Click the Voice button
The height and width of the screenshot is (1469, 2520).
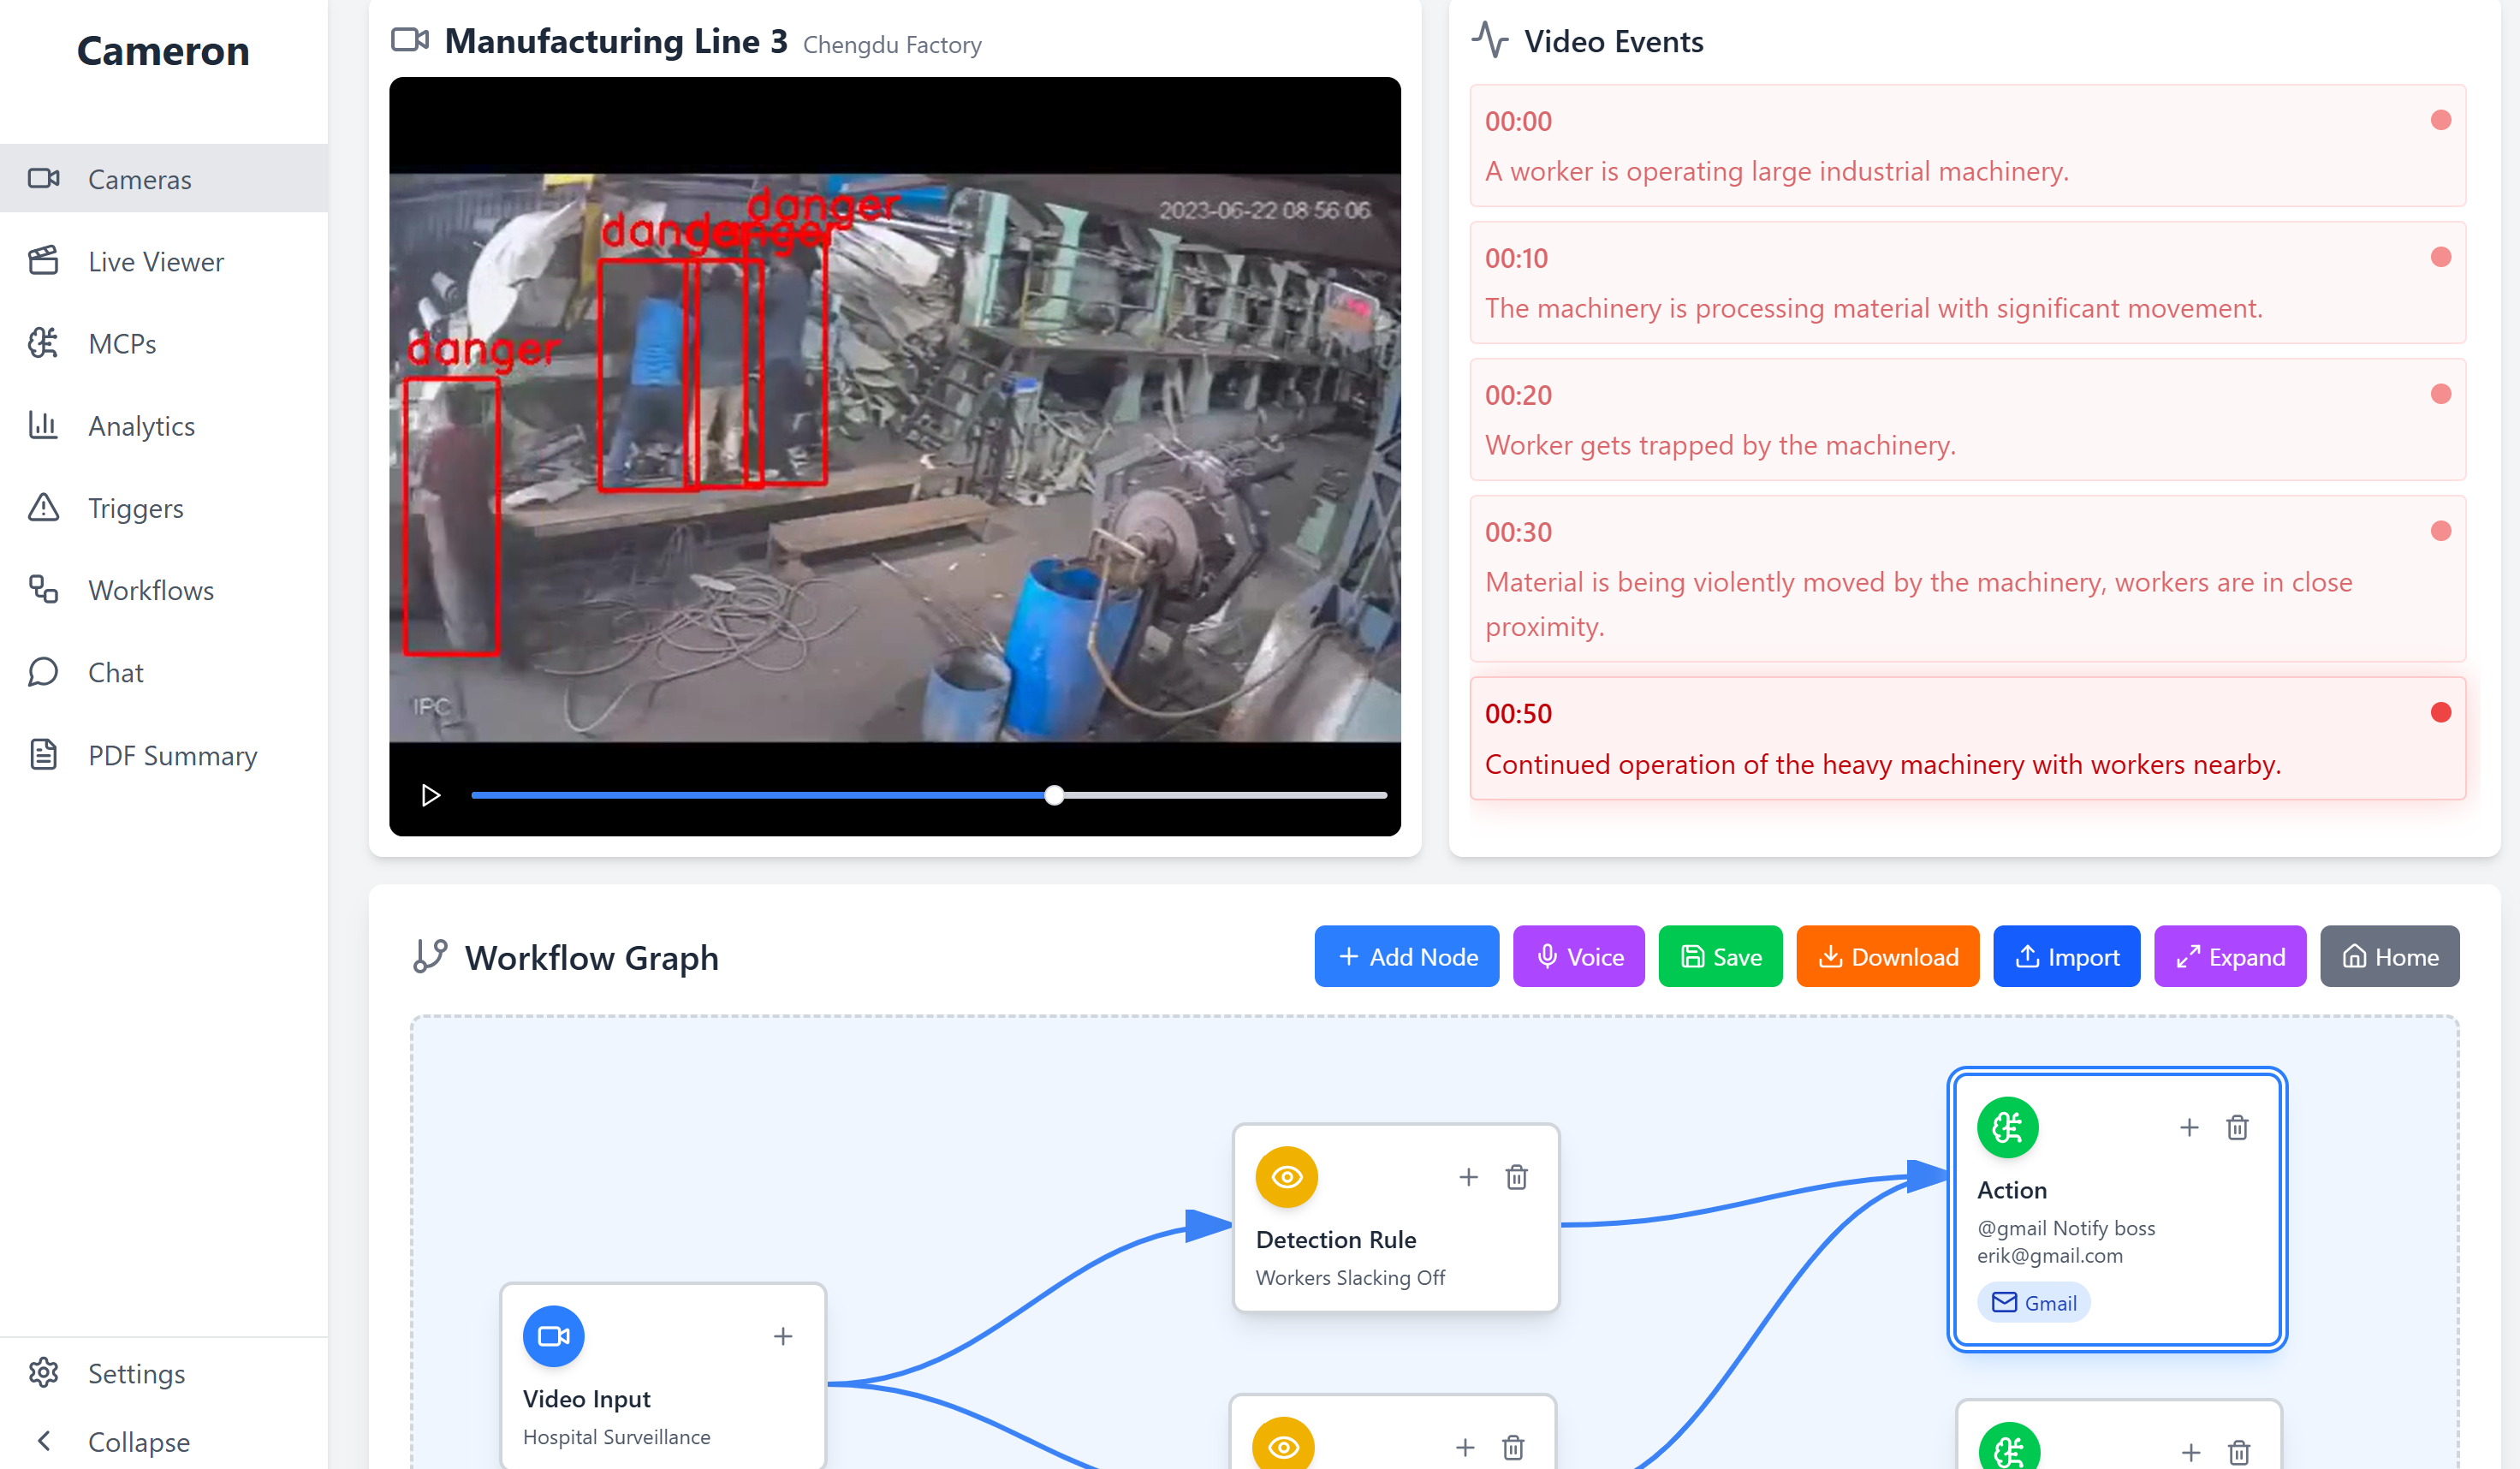click(1578, 957)
